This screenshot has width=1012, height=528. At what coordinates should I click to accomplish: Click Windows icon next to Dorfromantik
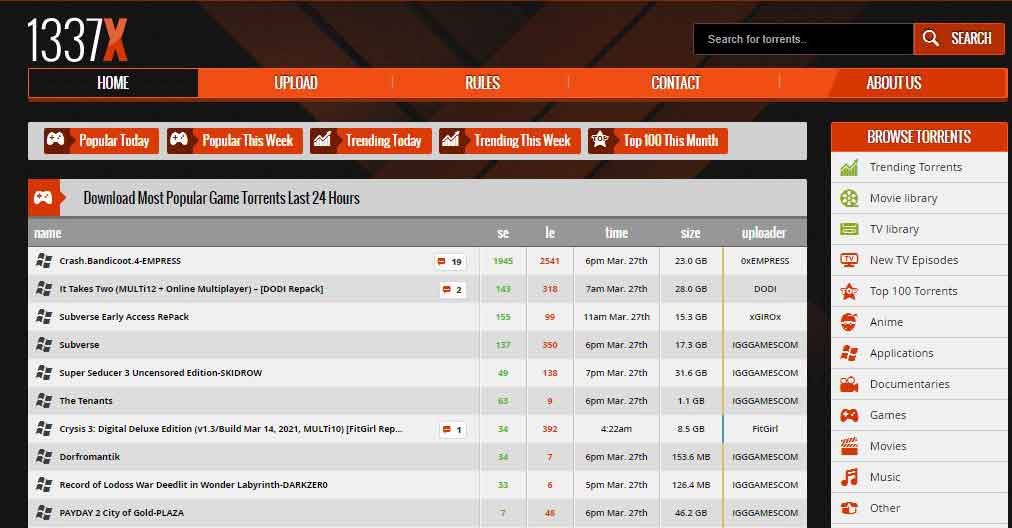[x=44, y=456]
